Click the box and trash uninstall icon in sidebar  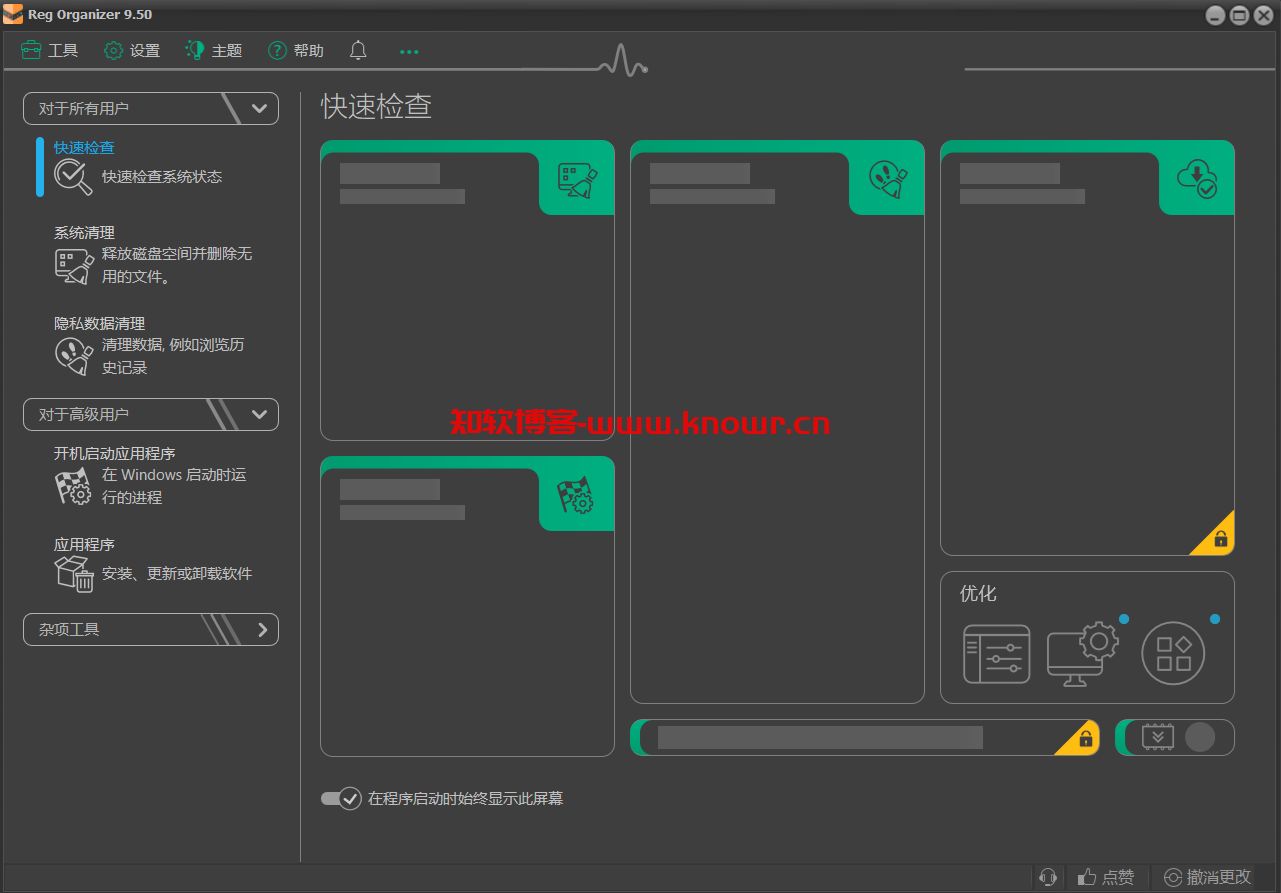74,574
